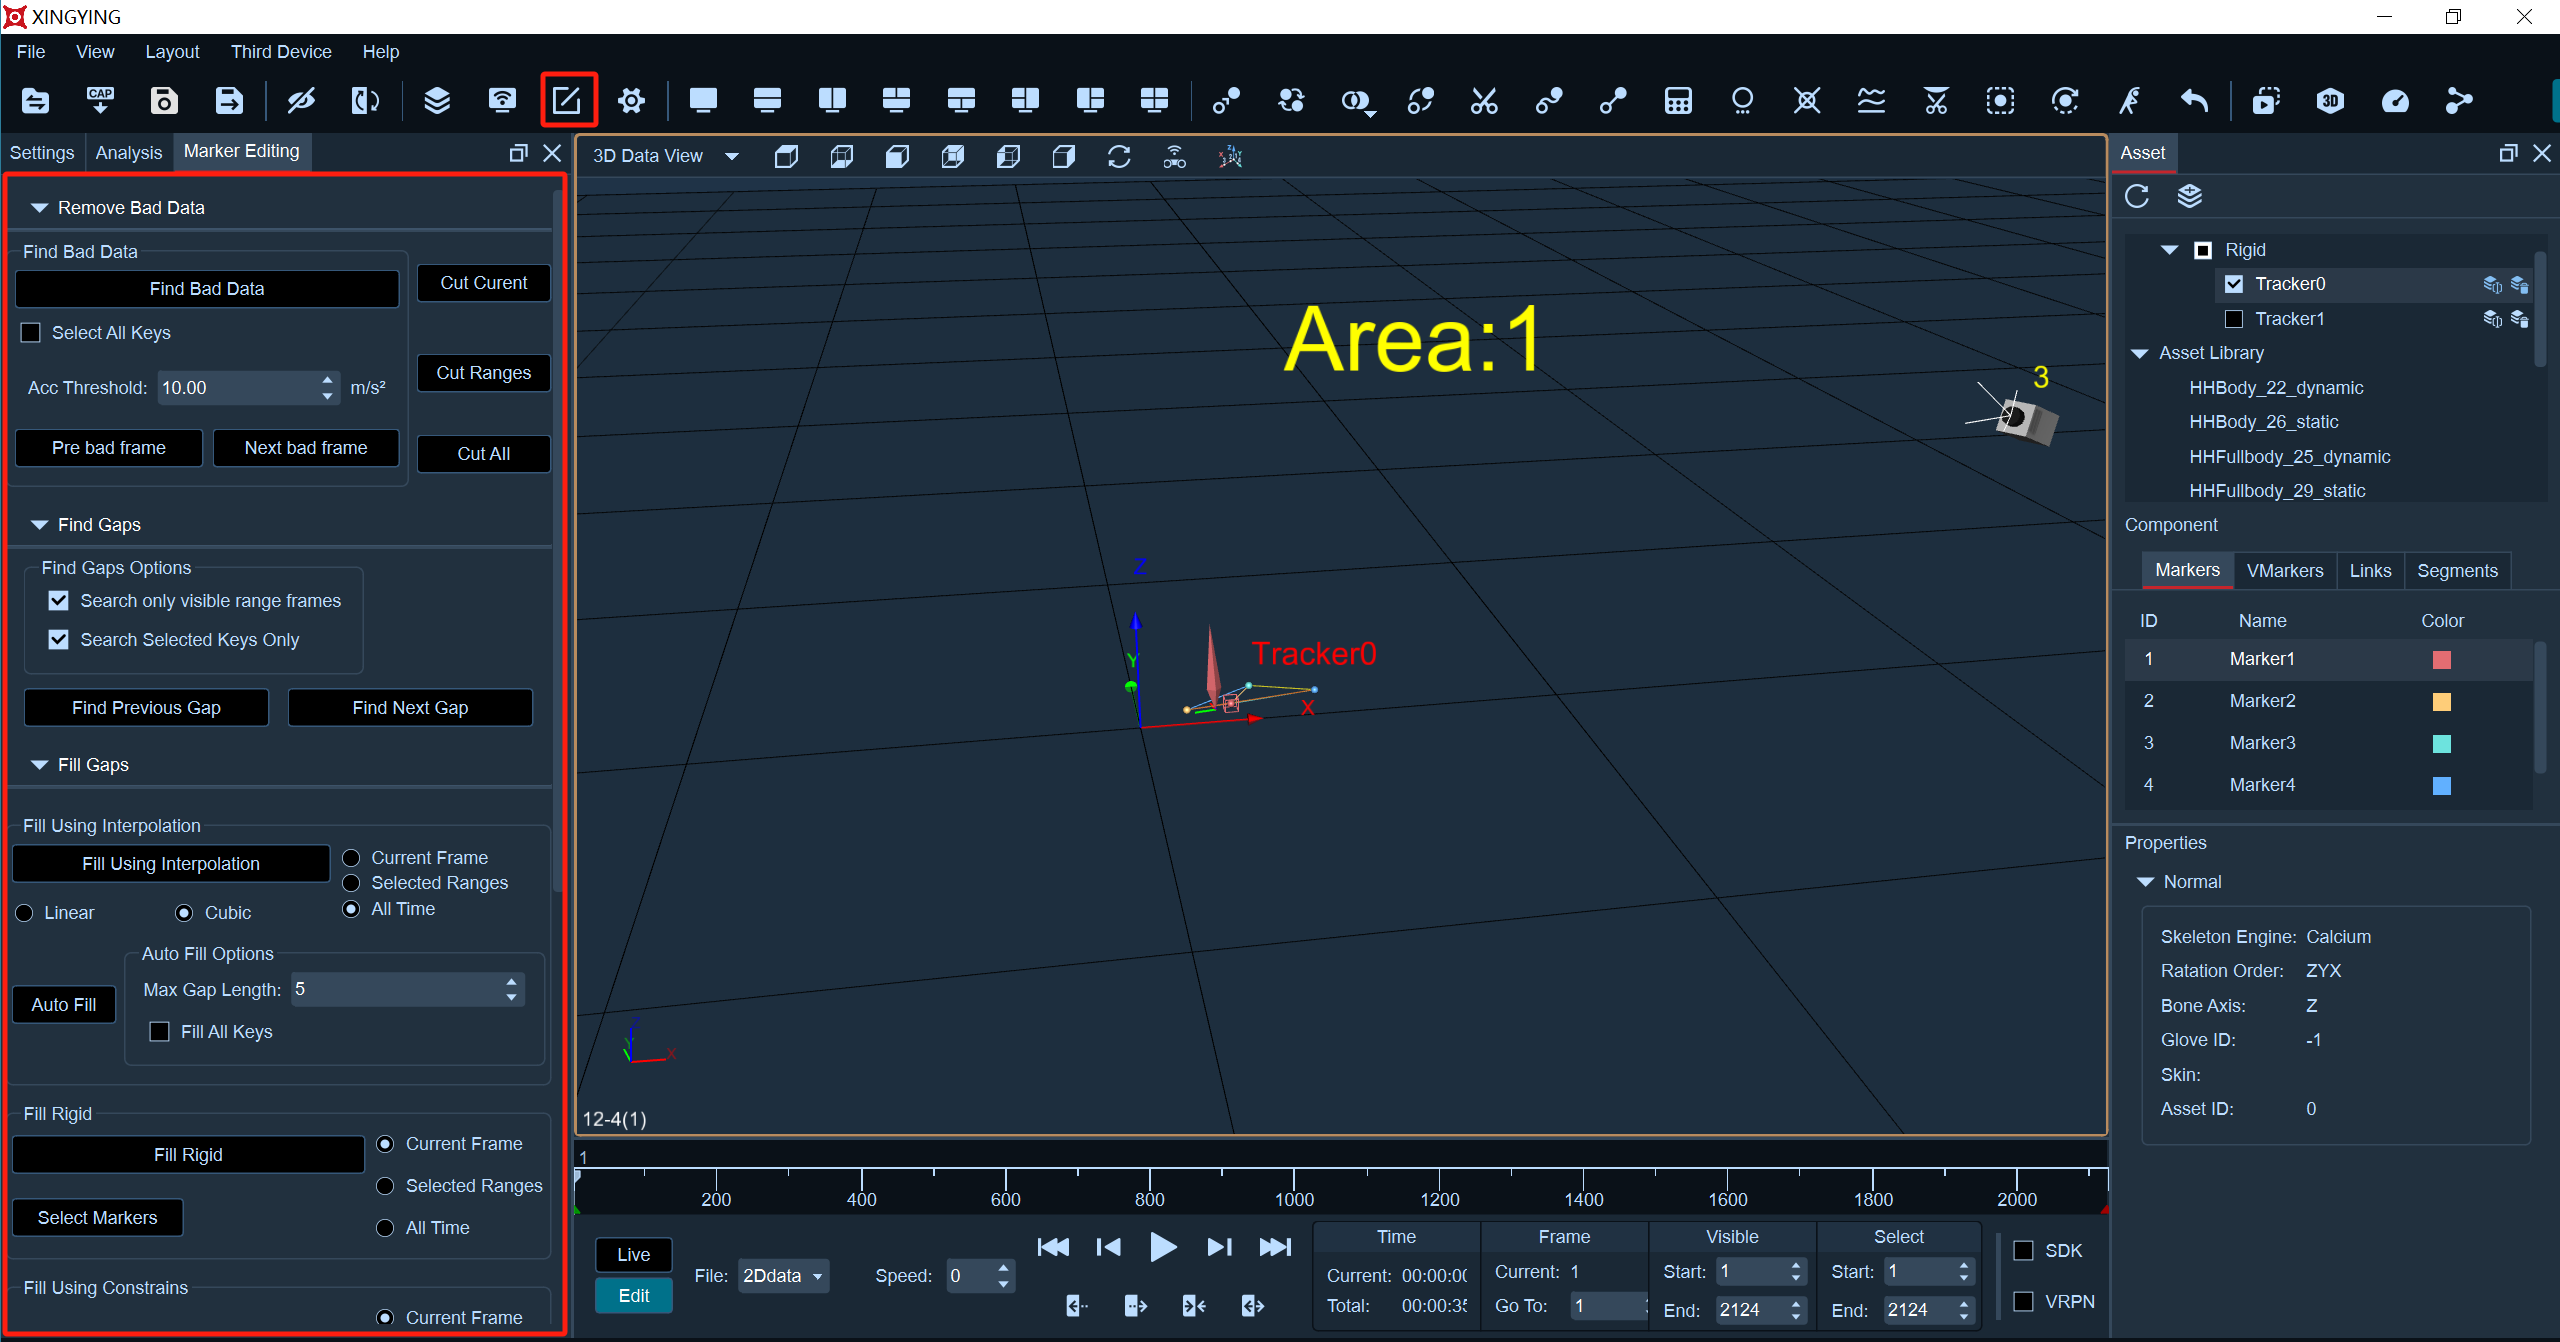Click the Find Next Gap button
The width and height of the screenshot is (2560, 1342).
pyautogui.click(x=410, y=708)
